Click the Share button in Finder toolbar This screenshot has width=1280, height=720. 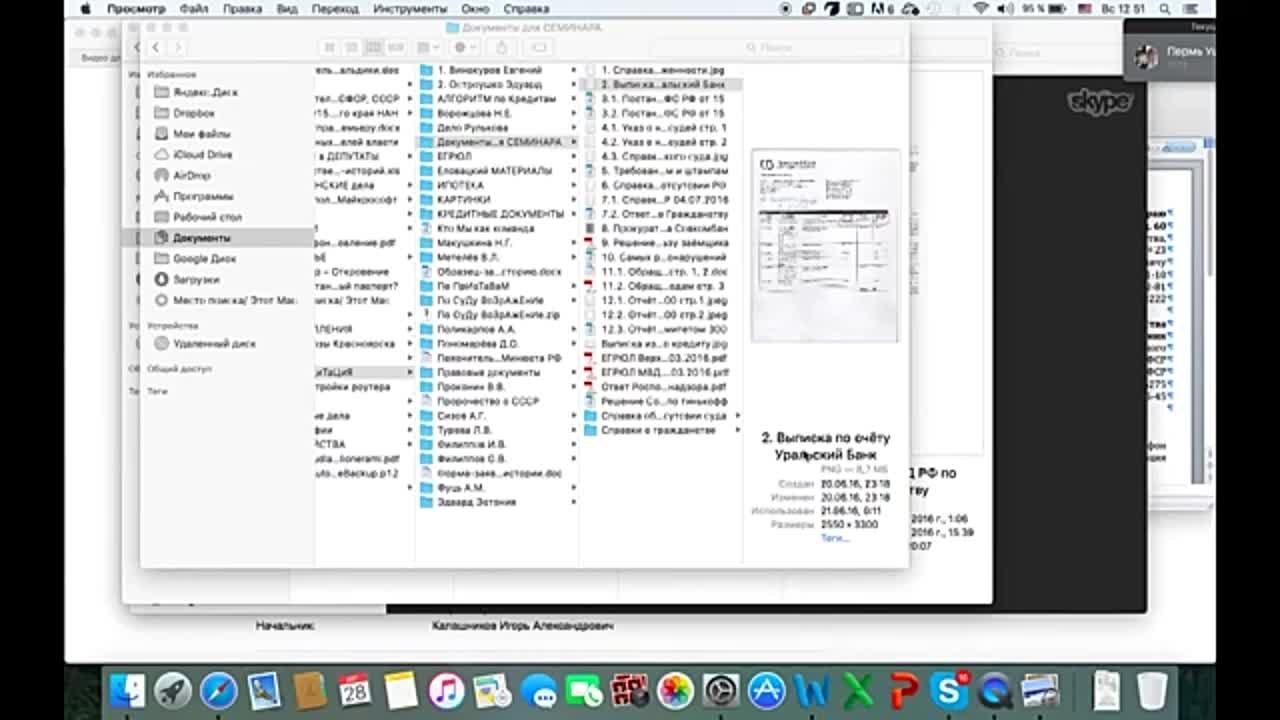502,47
